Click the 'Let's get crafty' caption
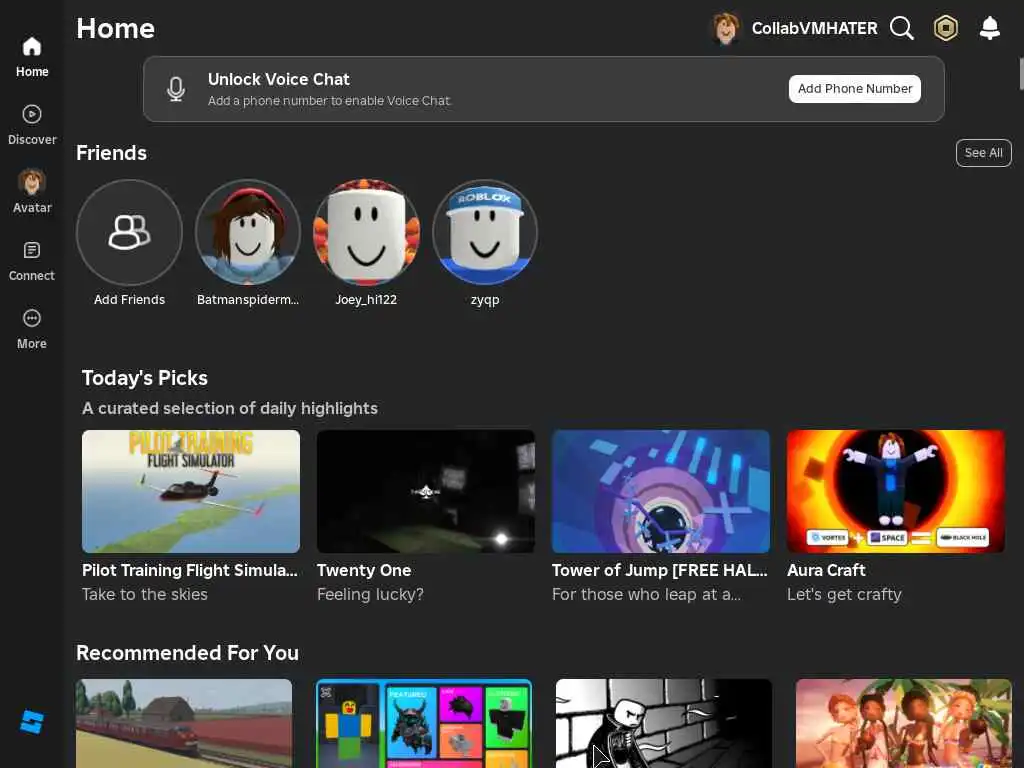This screenshot has width=1024, height=768. 844,594
